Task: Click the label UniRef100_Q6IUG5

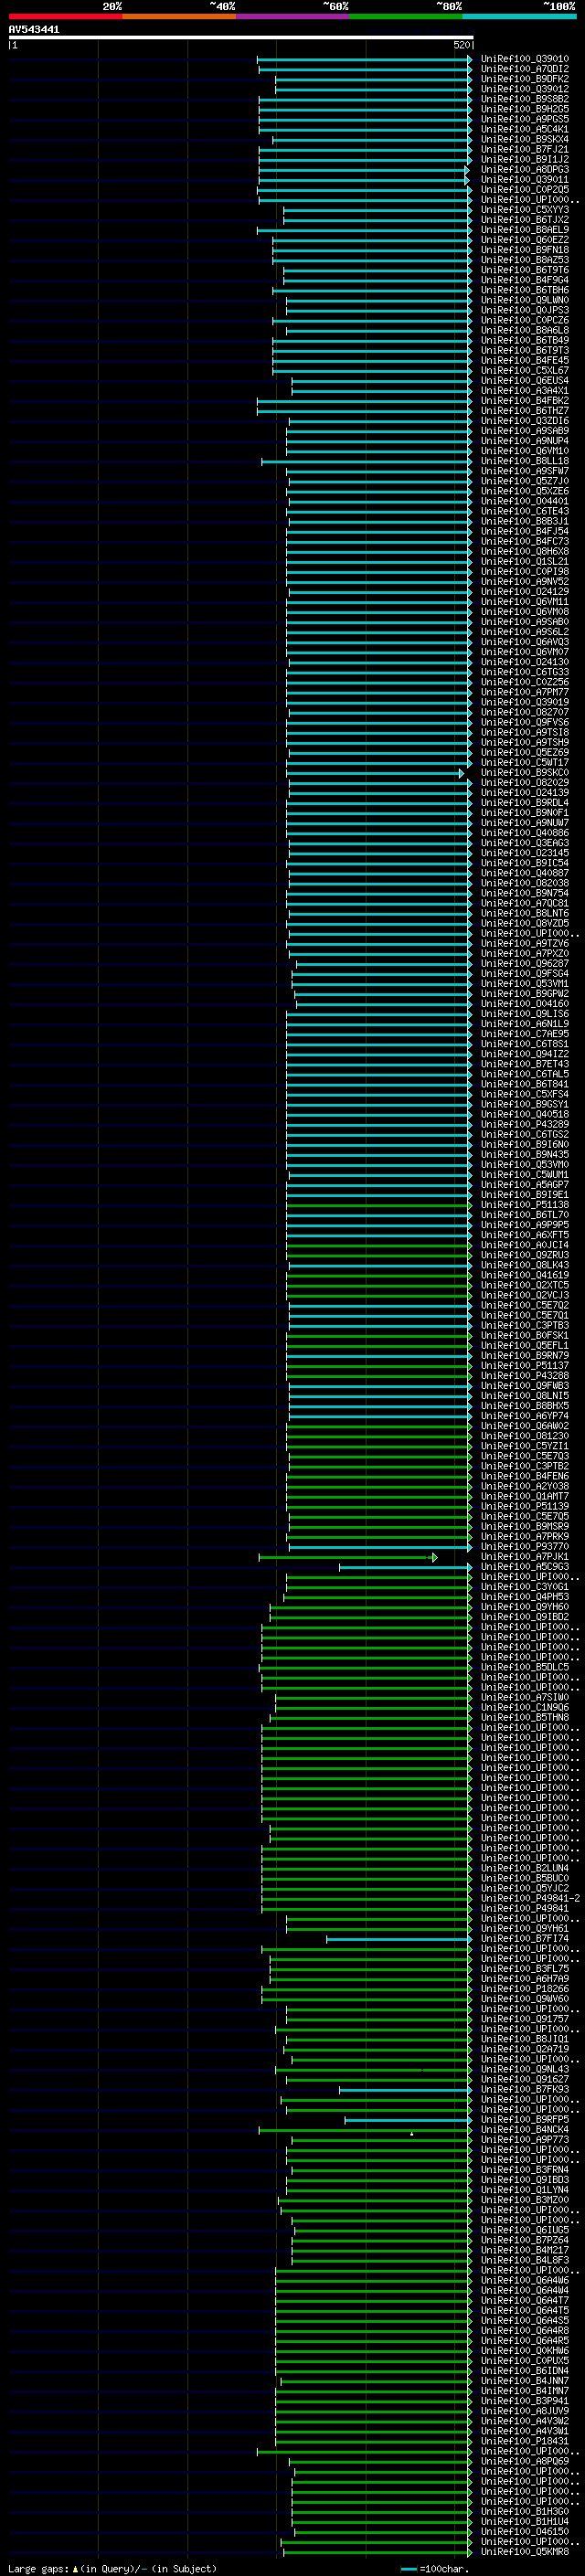Action: (525, 2230)
